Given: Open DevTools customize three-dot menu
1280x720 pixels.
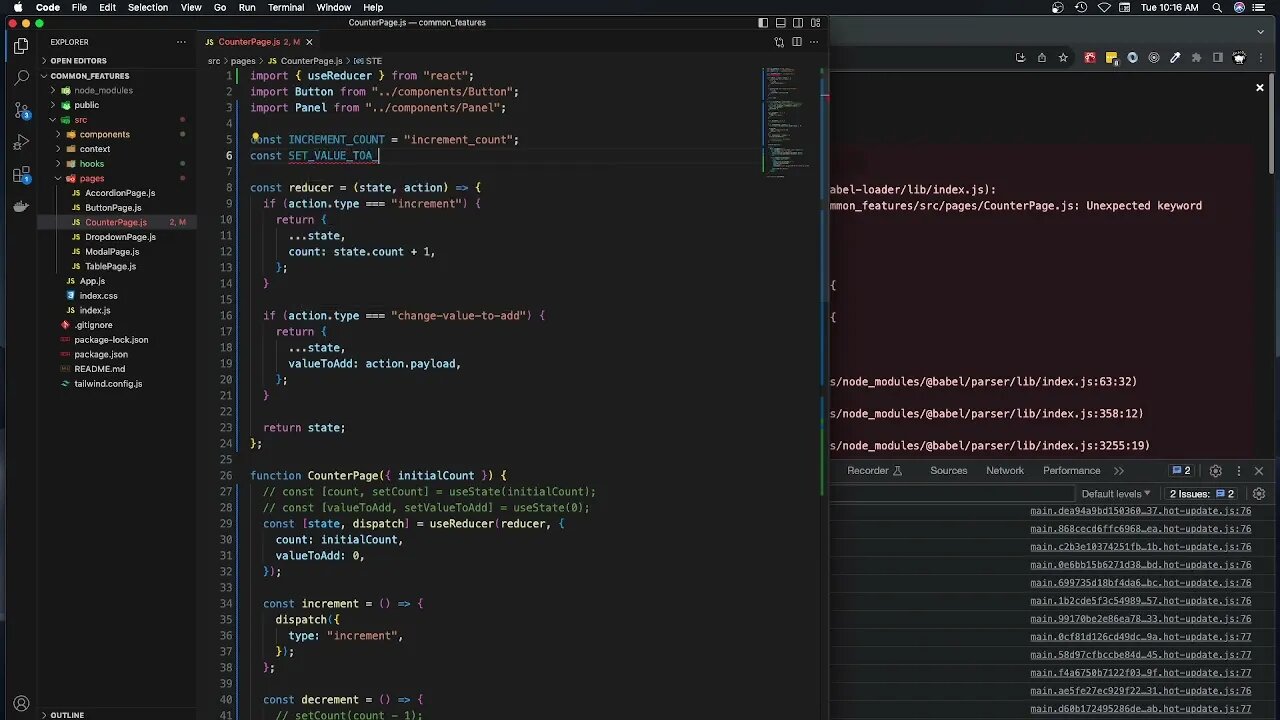Looking at the screenshot, I should tap(1238, 471).
